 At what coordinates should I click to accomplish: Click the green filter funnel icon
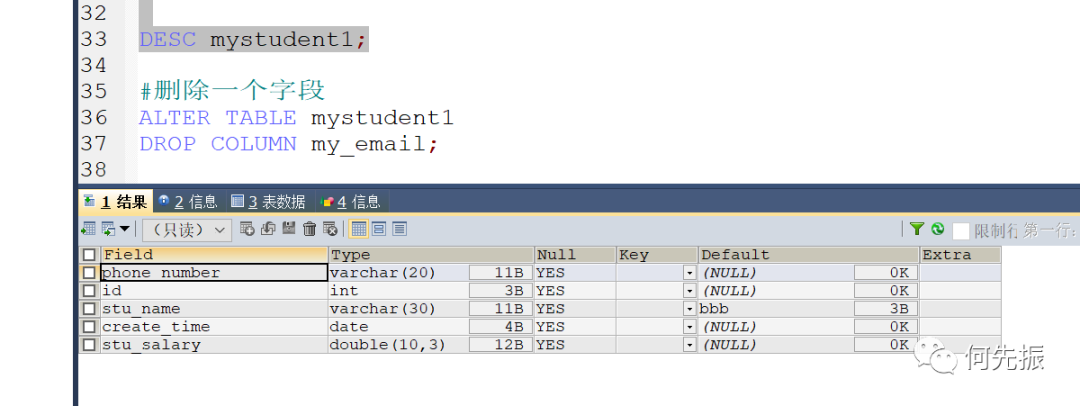(917, 230)
